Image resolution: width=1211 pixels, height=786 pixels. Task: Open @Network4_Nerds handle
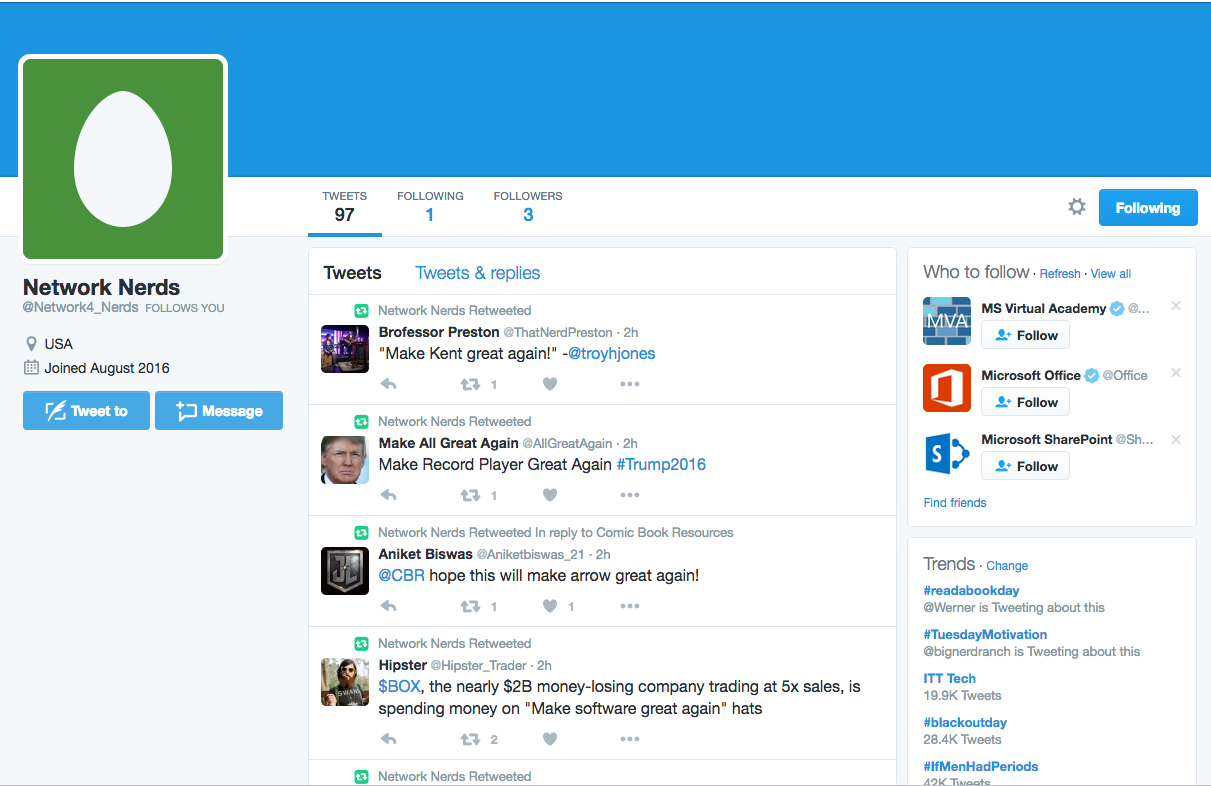coord(81,308)
